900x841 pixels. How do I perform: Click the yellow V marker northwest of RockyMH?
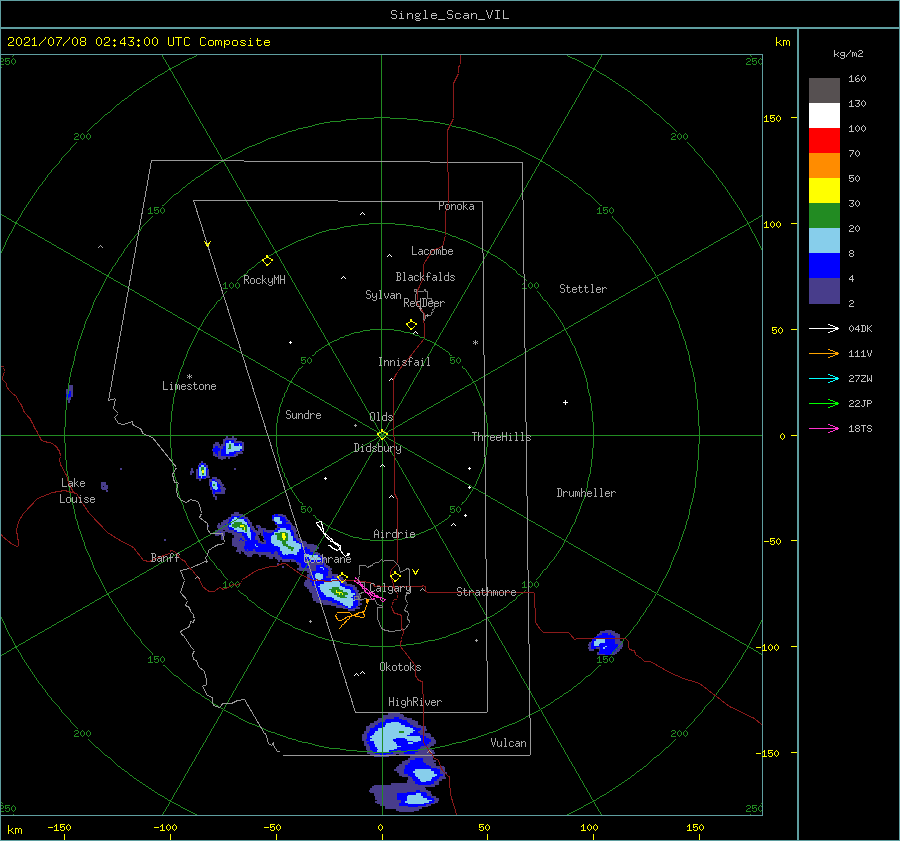pos(208,244)
